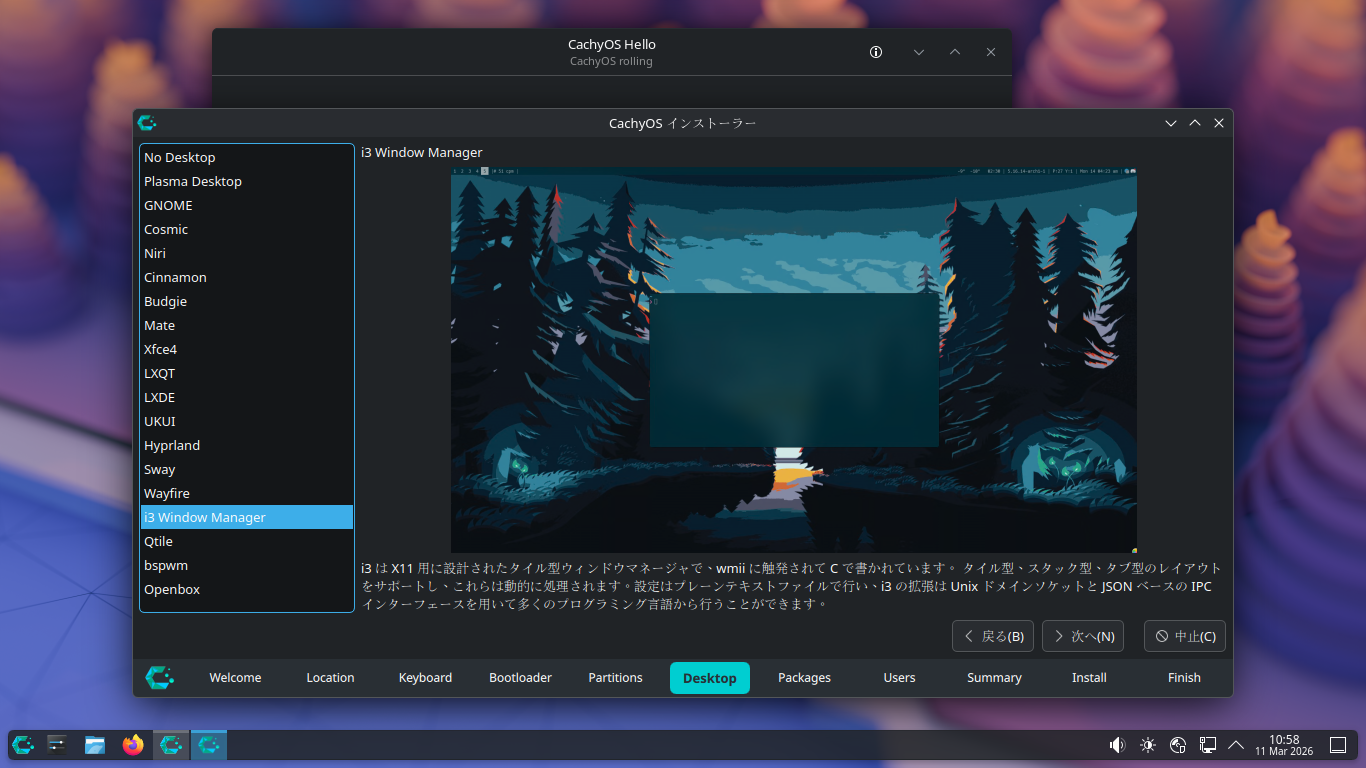This screenshot has height=768, width=1366.
Task: Select Sway in the desktop list
Action: click(x=247, y=469)
